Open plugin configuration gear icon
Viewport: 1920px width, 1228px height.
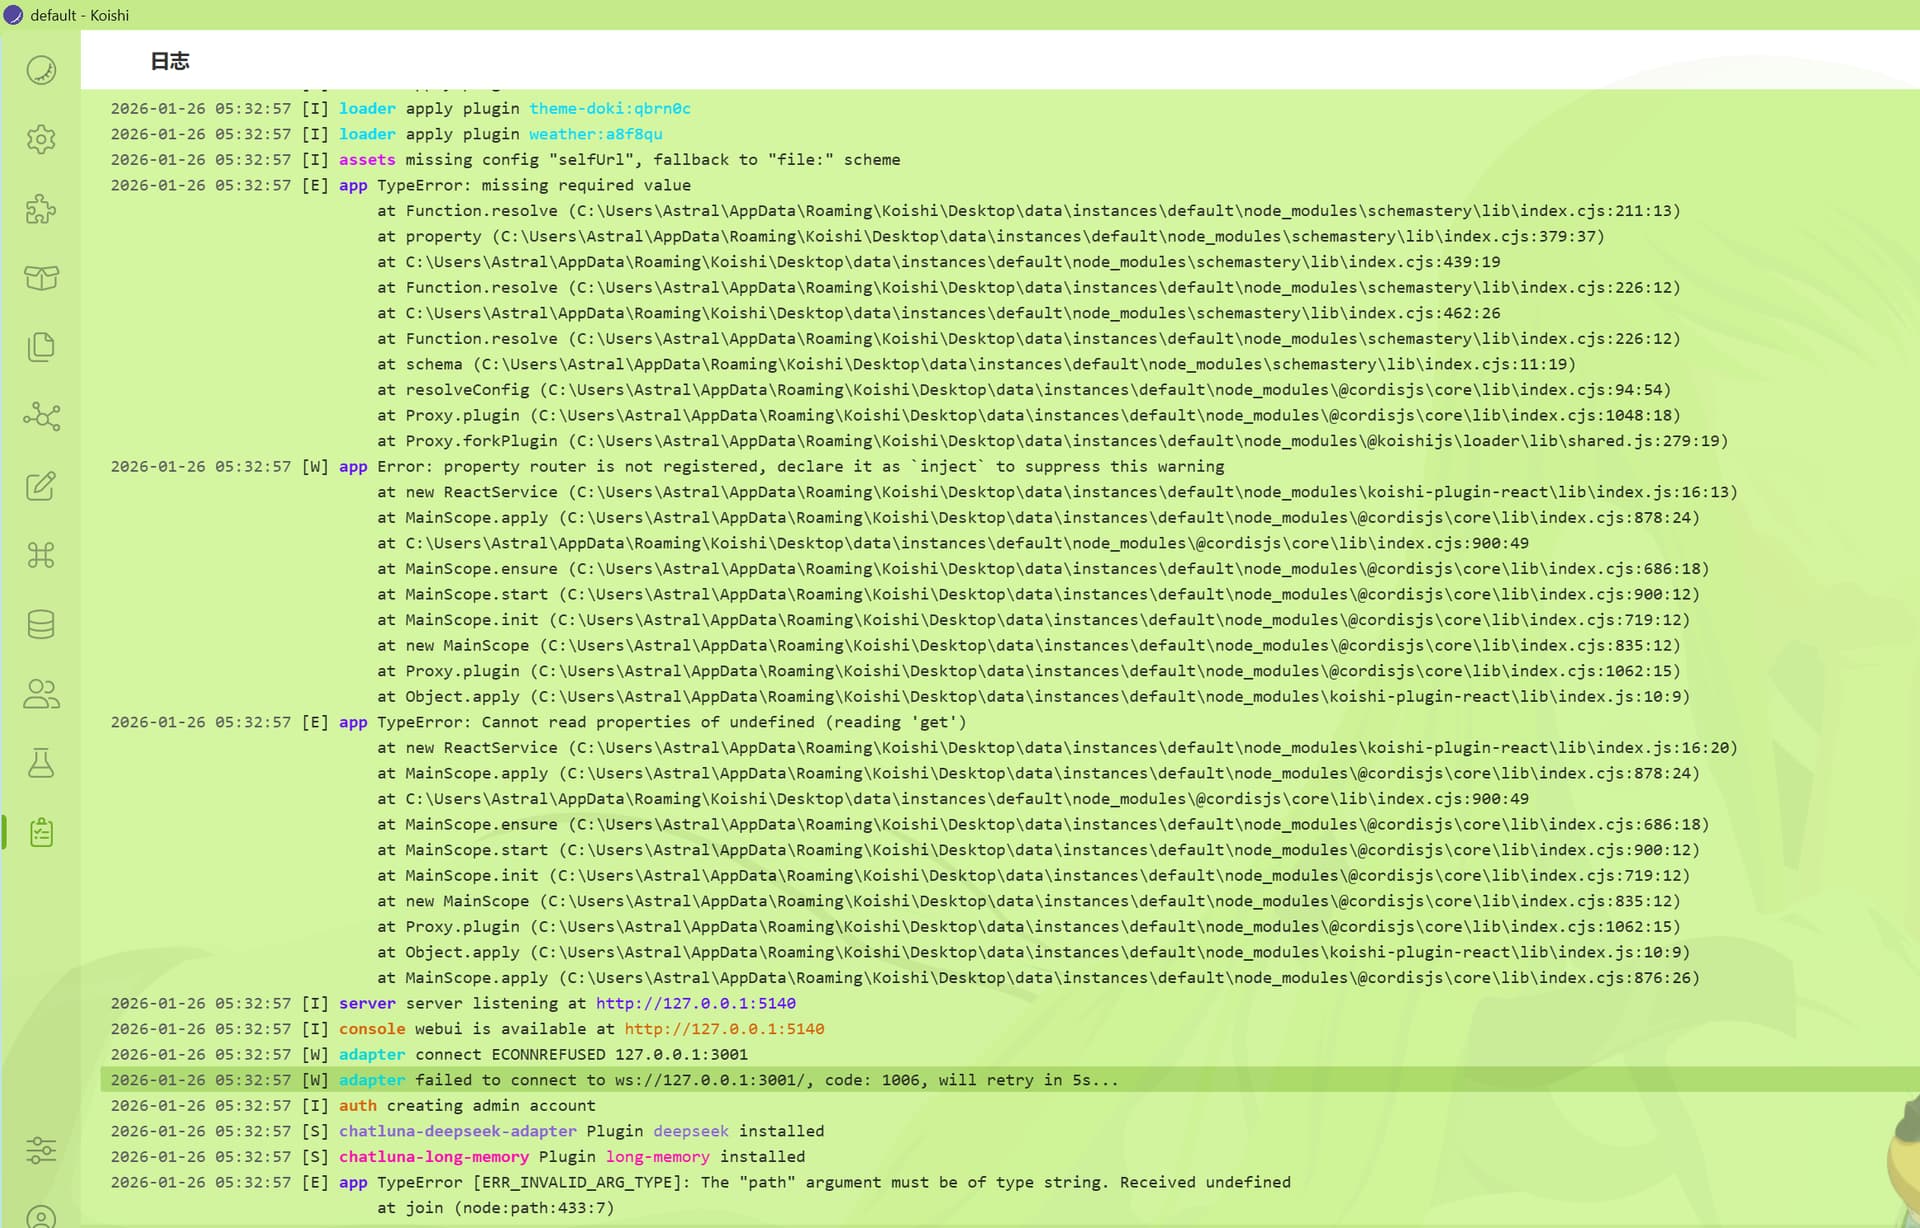(x=41, y=139)
